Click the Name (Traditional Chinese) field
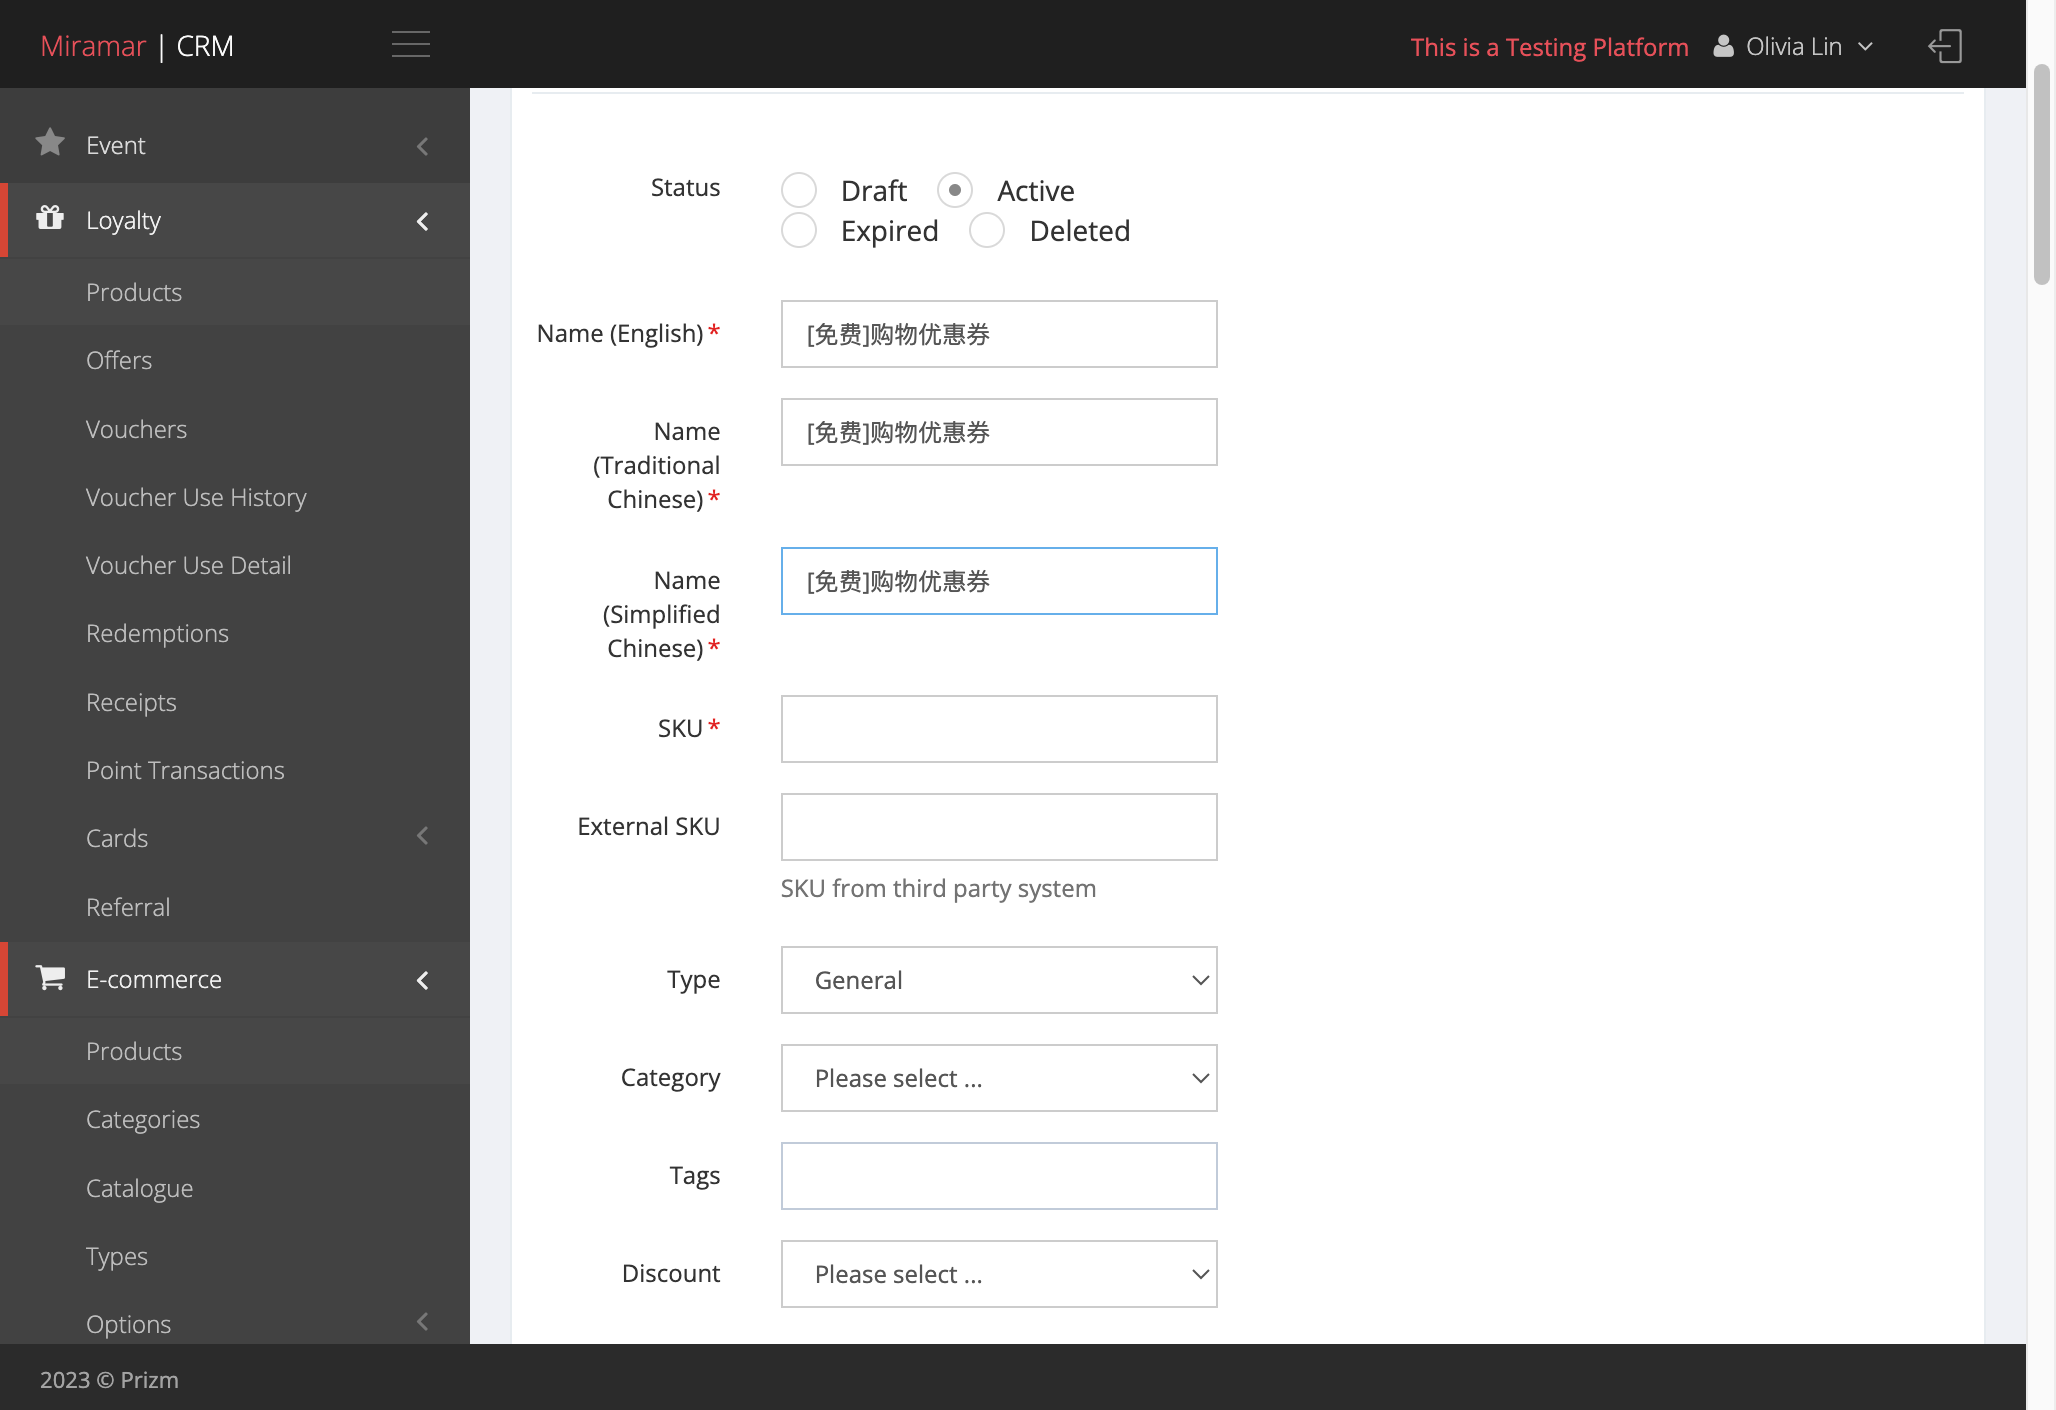The image size is (2056, 1410). (999, 432)
